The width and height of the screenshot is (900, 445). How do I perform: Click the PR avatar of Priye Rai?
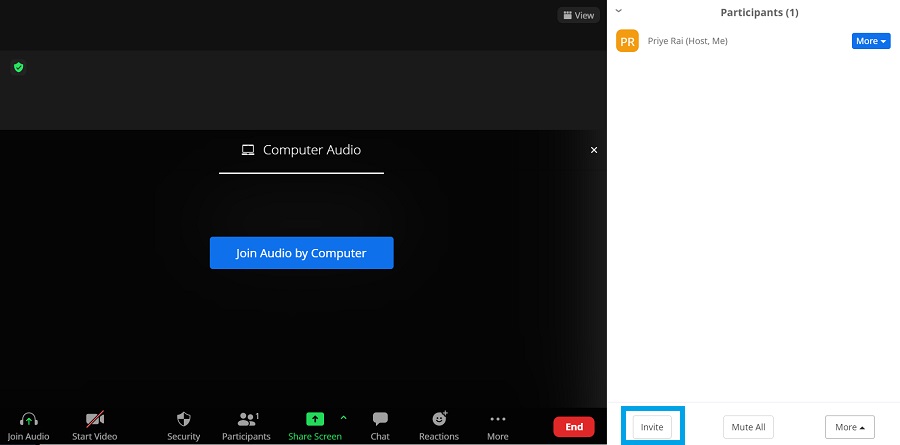pos(627,41)
